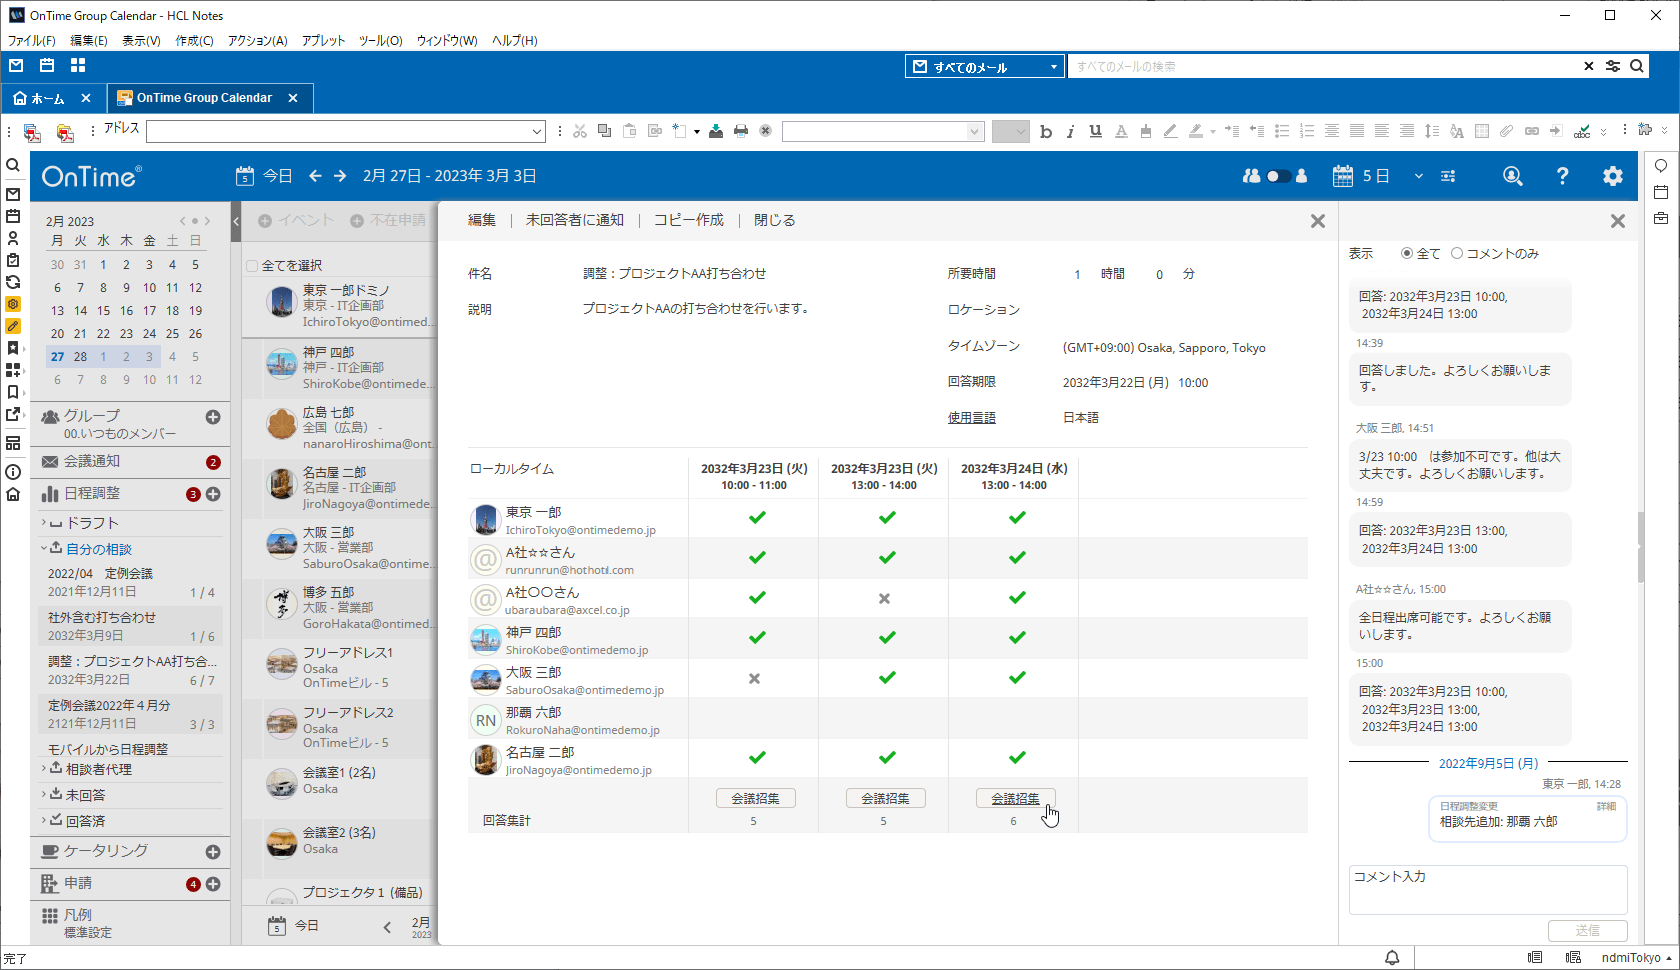Click 会議招集 for 3月24日 13:00
Screen dimensions: 1680x970
point(1015,798)
